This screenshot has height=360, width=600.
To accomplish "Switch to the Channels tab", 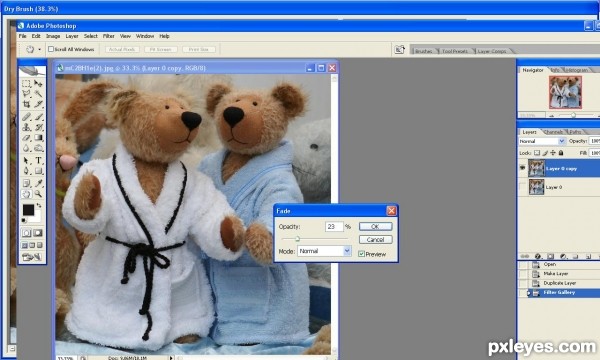I will (553, 132).
